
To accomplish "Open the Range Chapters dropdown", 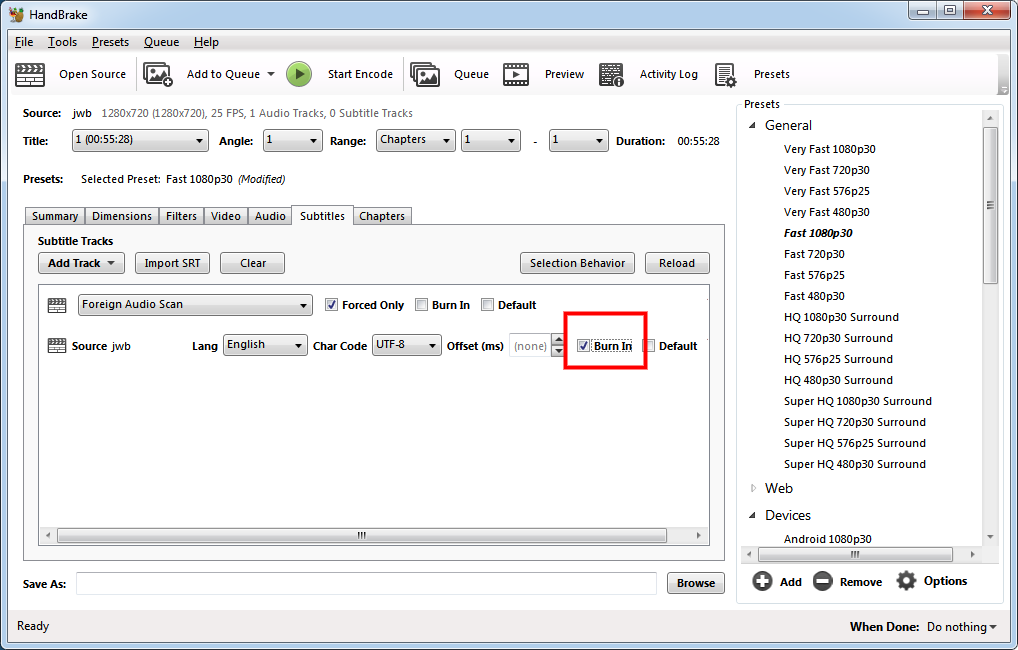I will [416, 140].
